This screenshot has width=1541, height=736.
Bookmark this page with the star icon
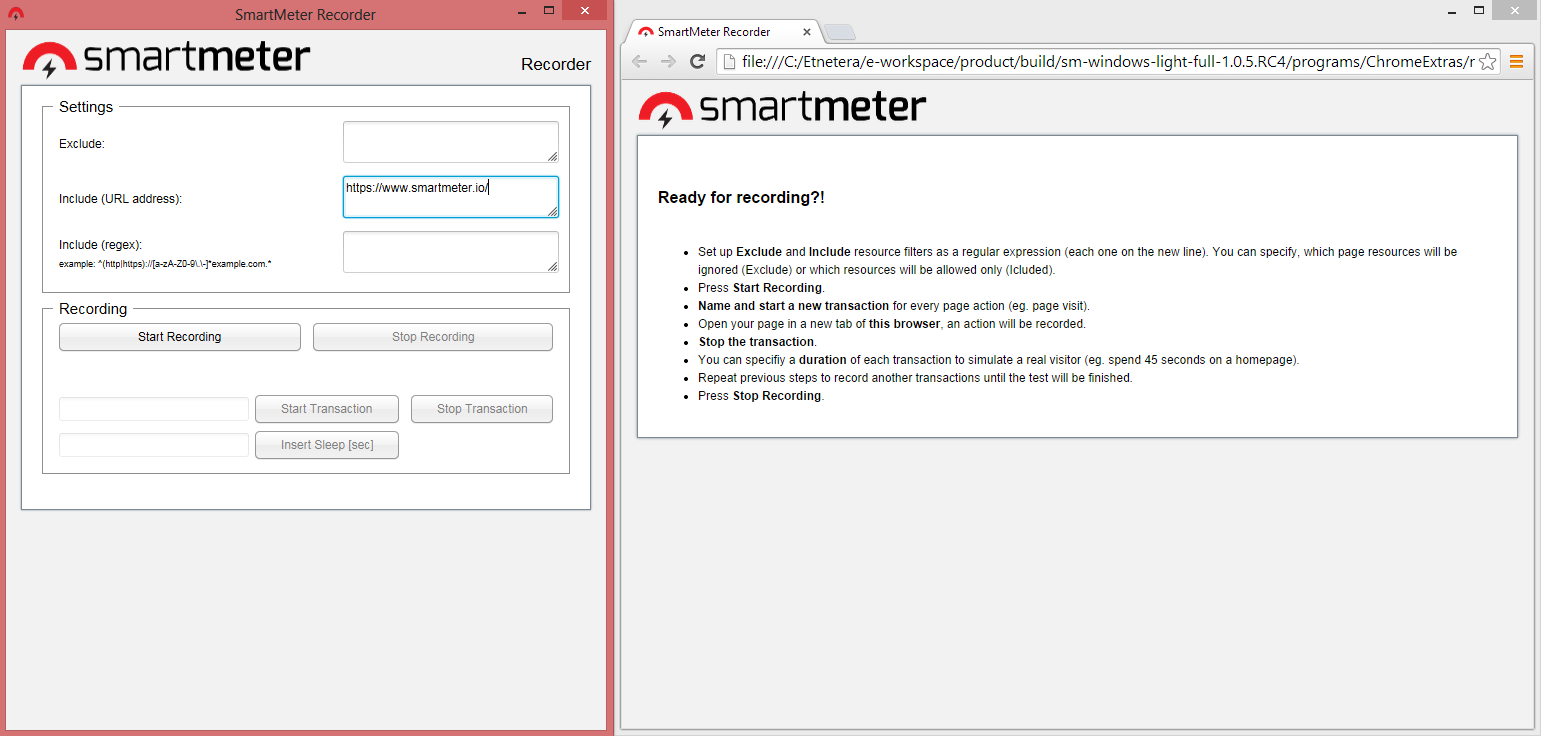pos(1487,62)
